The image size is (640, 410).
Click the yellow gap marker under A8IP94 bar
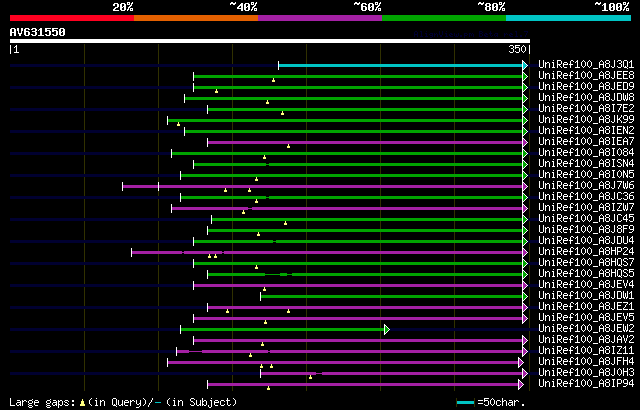coord(268,388)
